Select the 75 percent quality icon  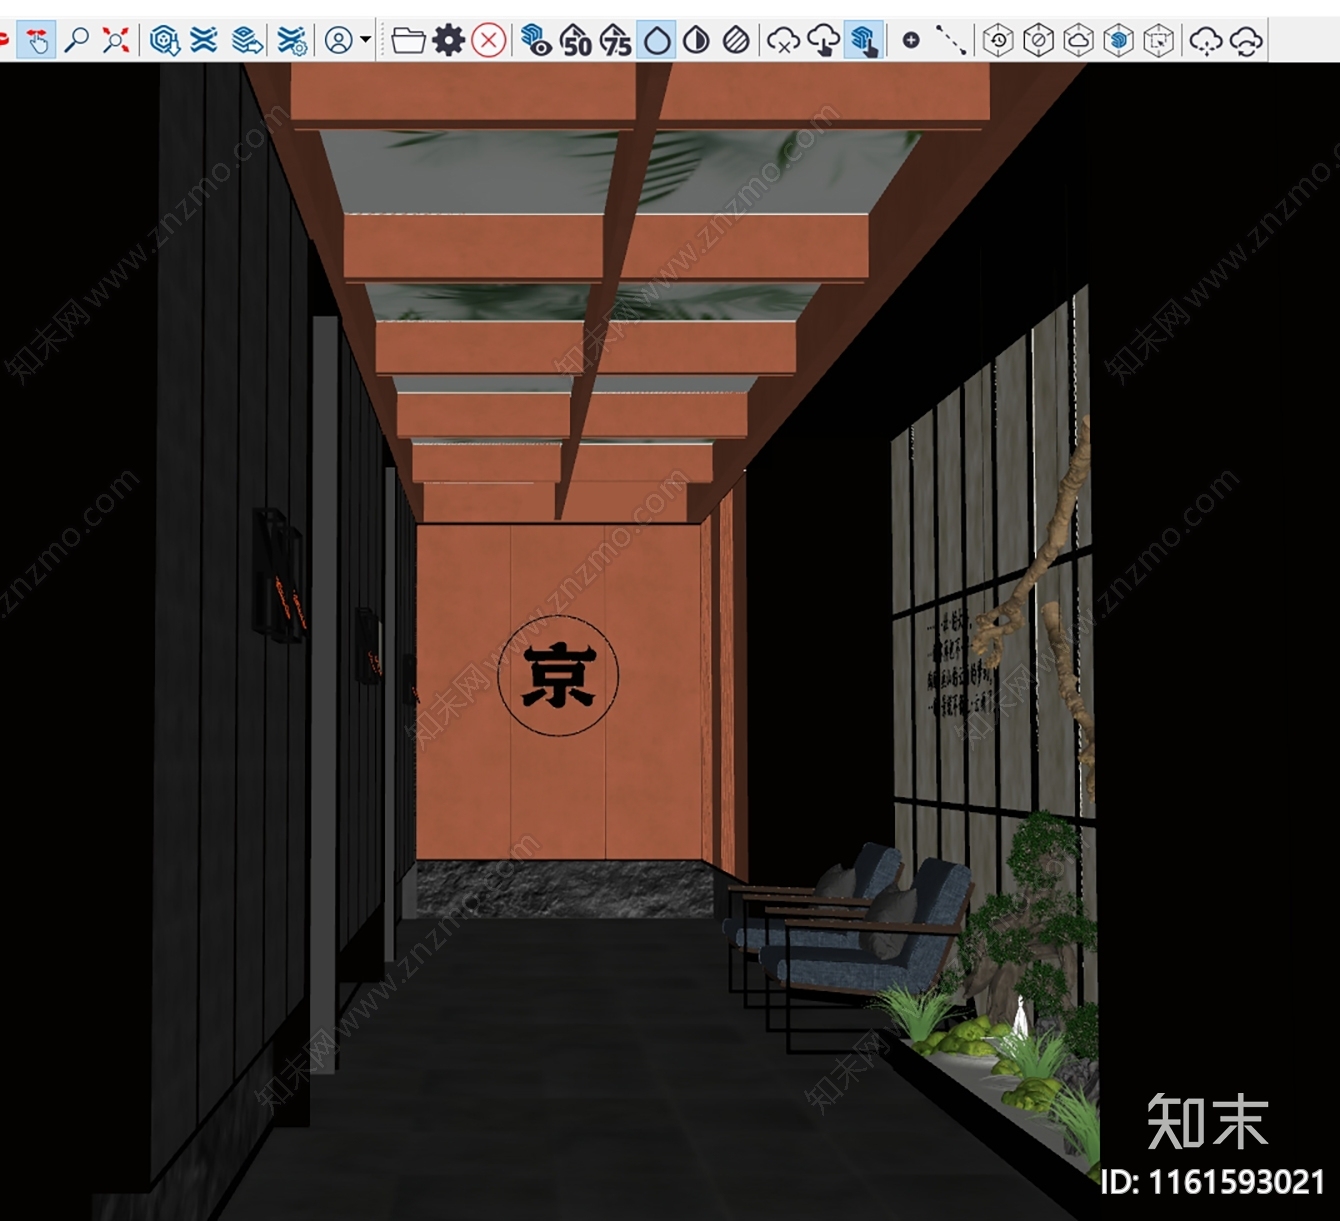click(x=616, y=40)
